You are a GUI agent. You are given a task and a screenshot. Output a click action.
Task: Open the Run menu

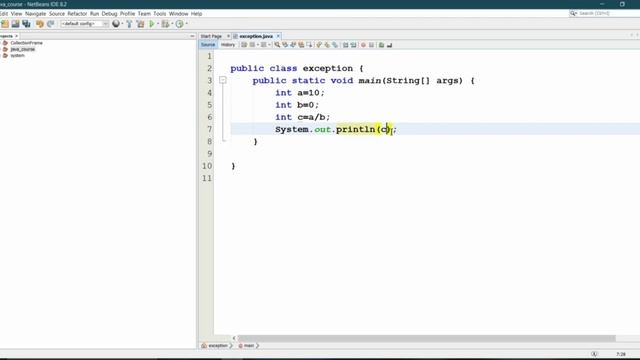(94, 14)
